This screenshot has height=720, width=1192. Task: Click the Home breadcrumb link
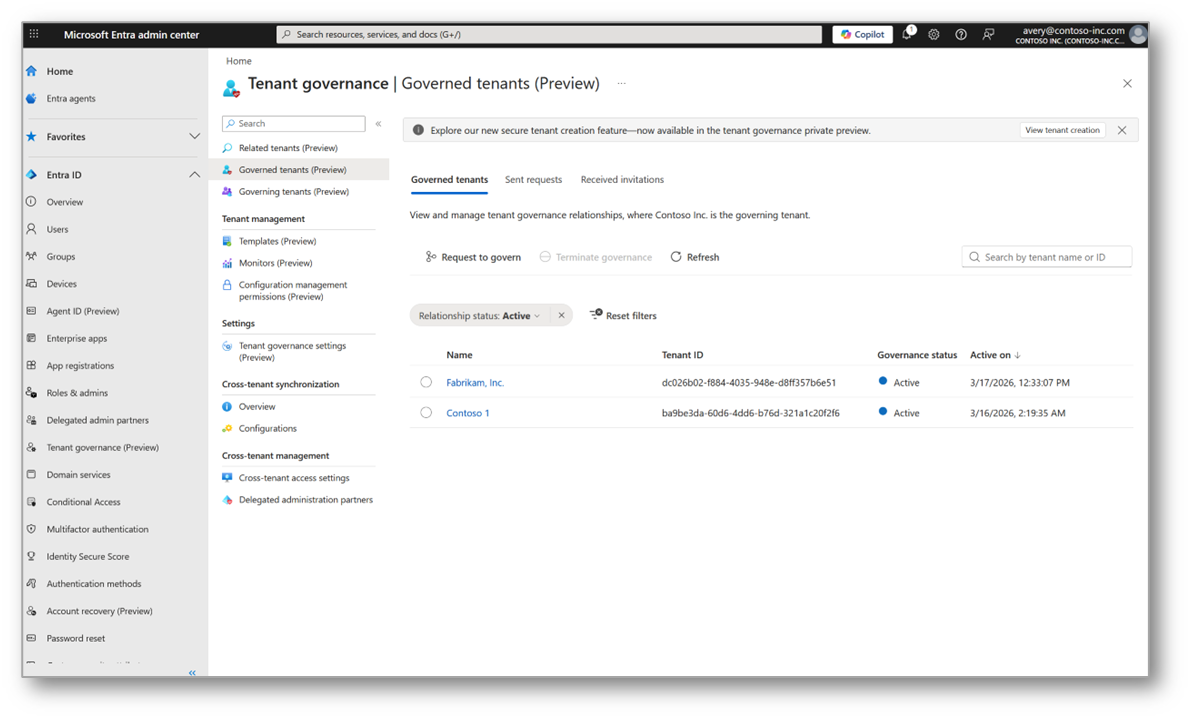point(239,61)
